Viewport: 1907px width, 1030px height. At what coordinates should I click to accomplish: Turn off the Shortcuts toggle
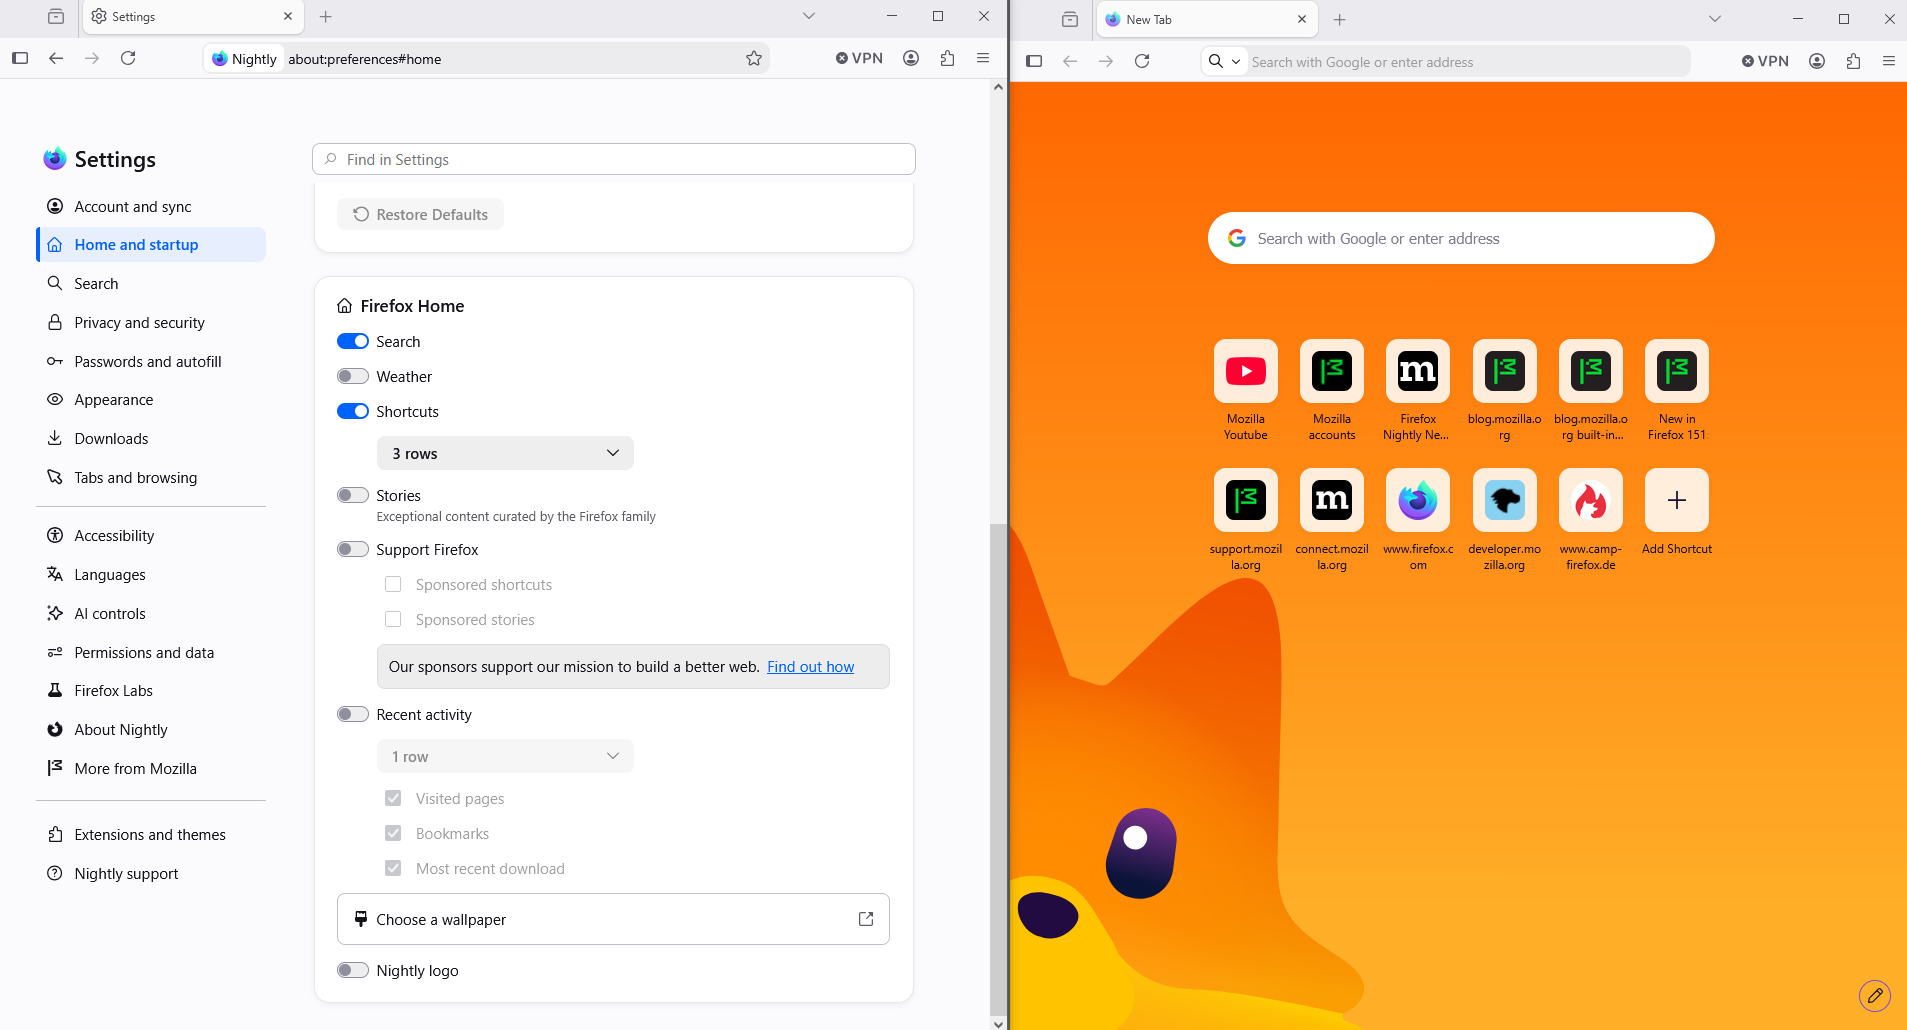click(353, 412)
